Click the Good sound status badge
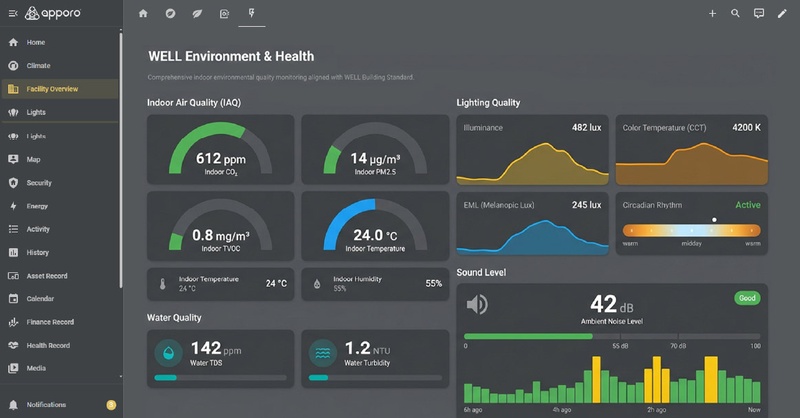 click(747, 298)
